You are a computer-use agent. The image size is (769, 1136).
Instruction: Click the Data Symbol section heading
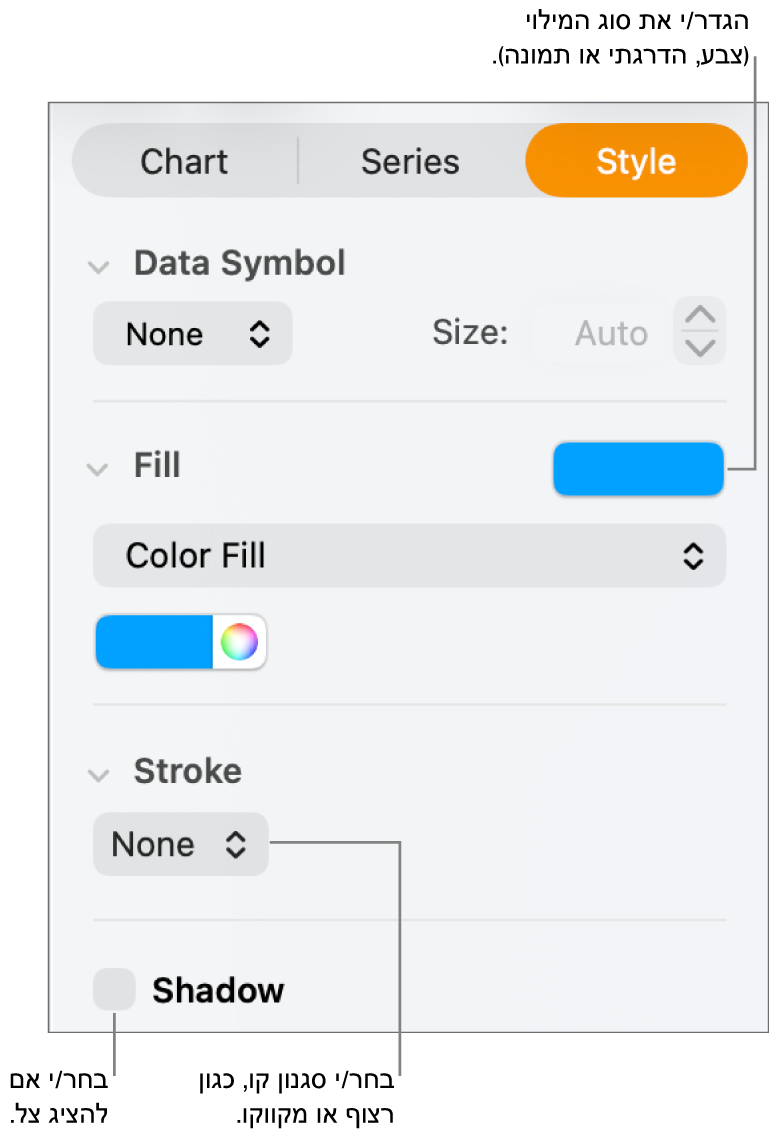coord(240,263)
